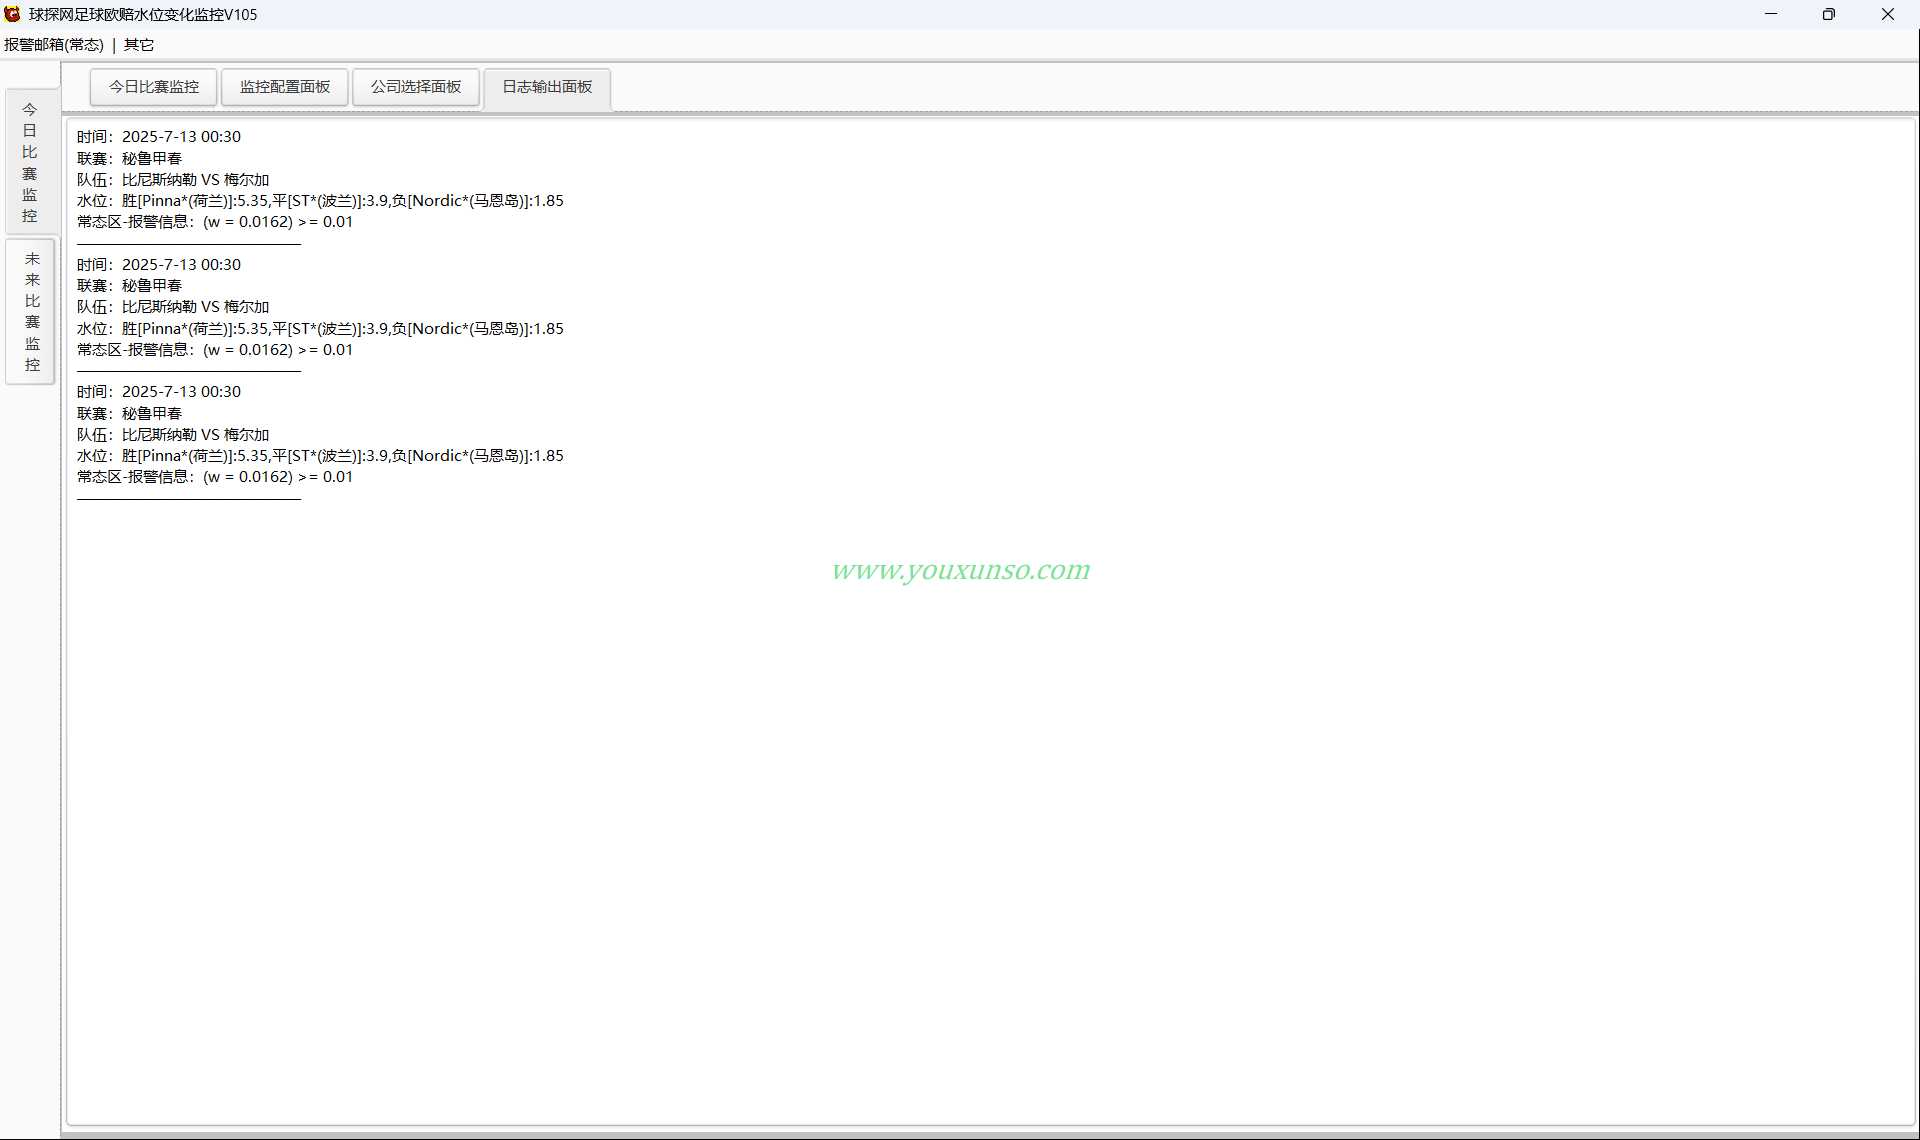This screenshot has height=1140, width=1920.
Task: Open the 报警邮箱(常态) menu
Action: [x=54, y=45]
